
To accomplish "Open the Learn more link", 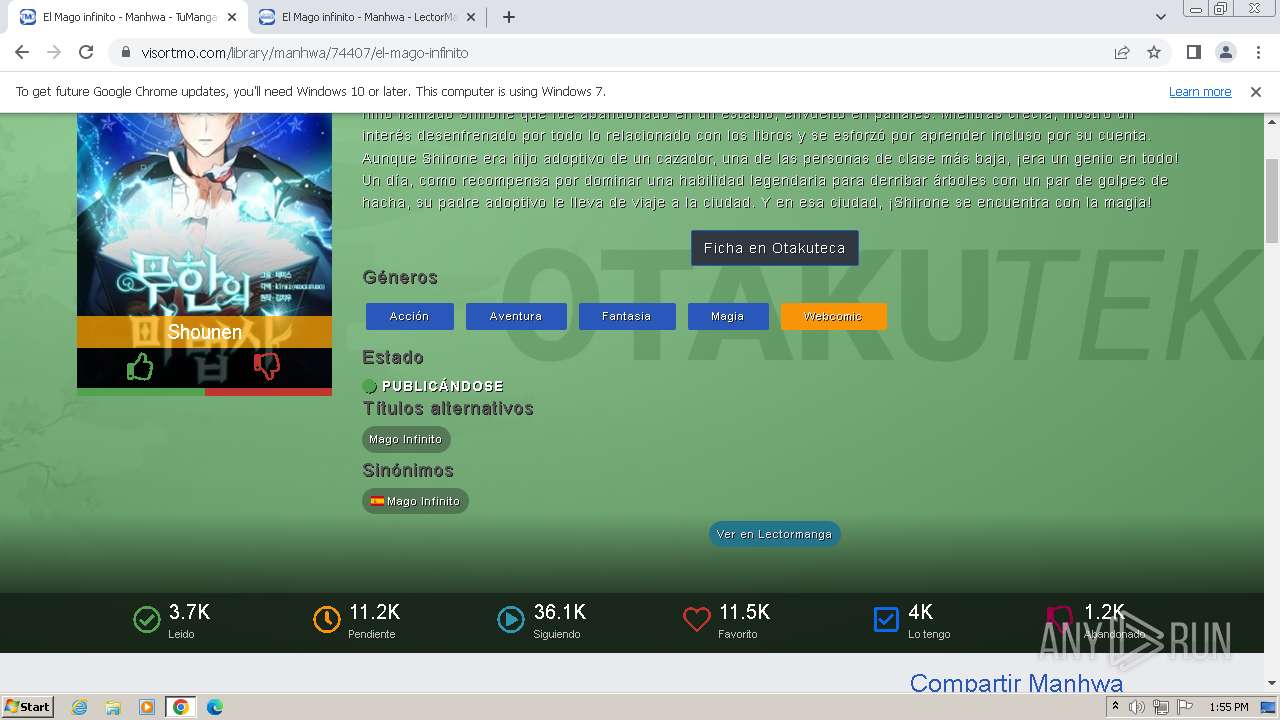I will coord(1200,91).
